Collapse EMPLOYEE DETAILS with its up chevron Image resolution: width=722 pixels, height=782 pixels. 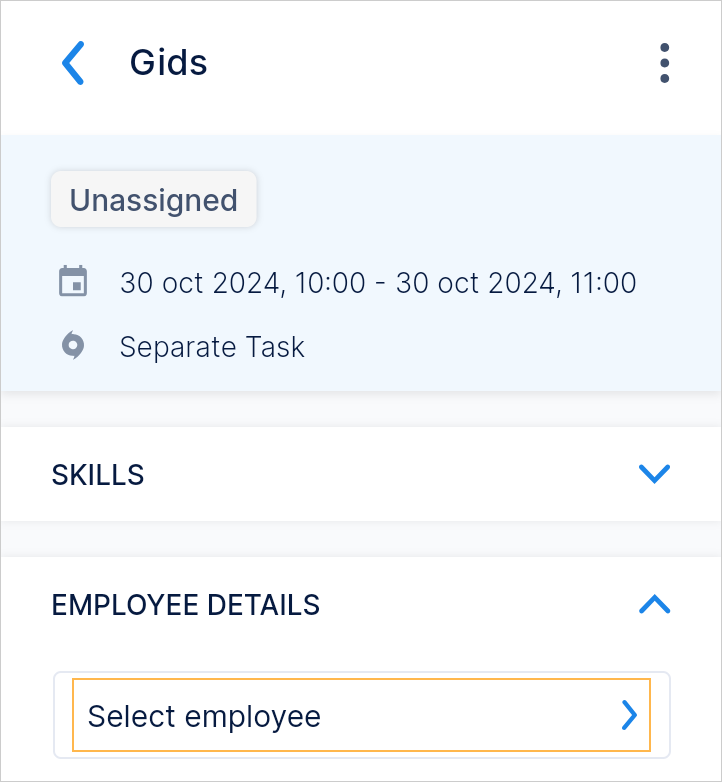[653, 604]
